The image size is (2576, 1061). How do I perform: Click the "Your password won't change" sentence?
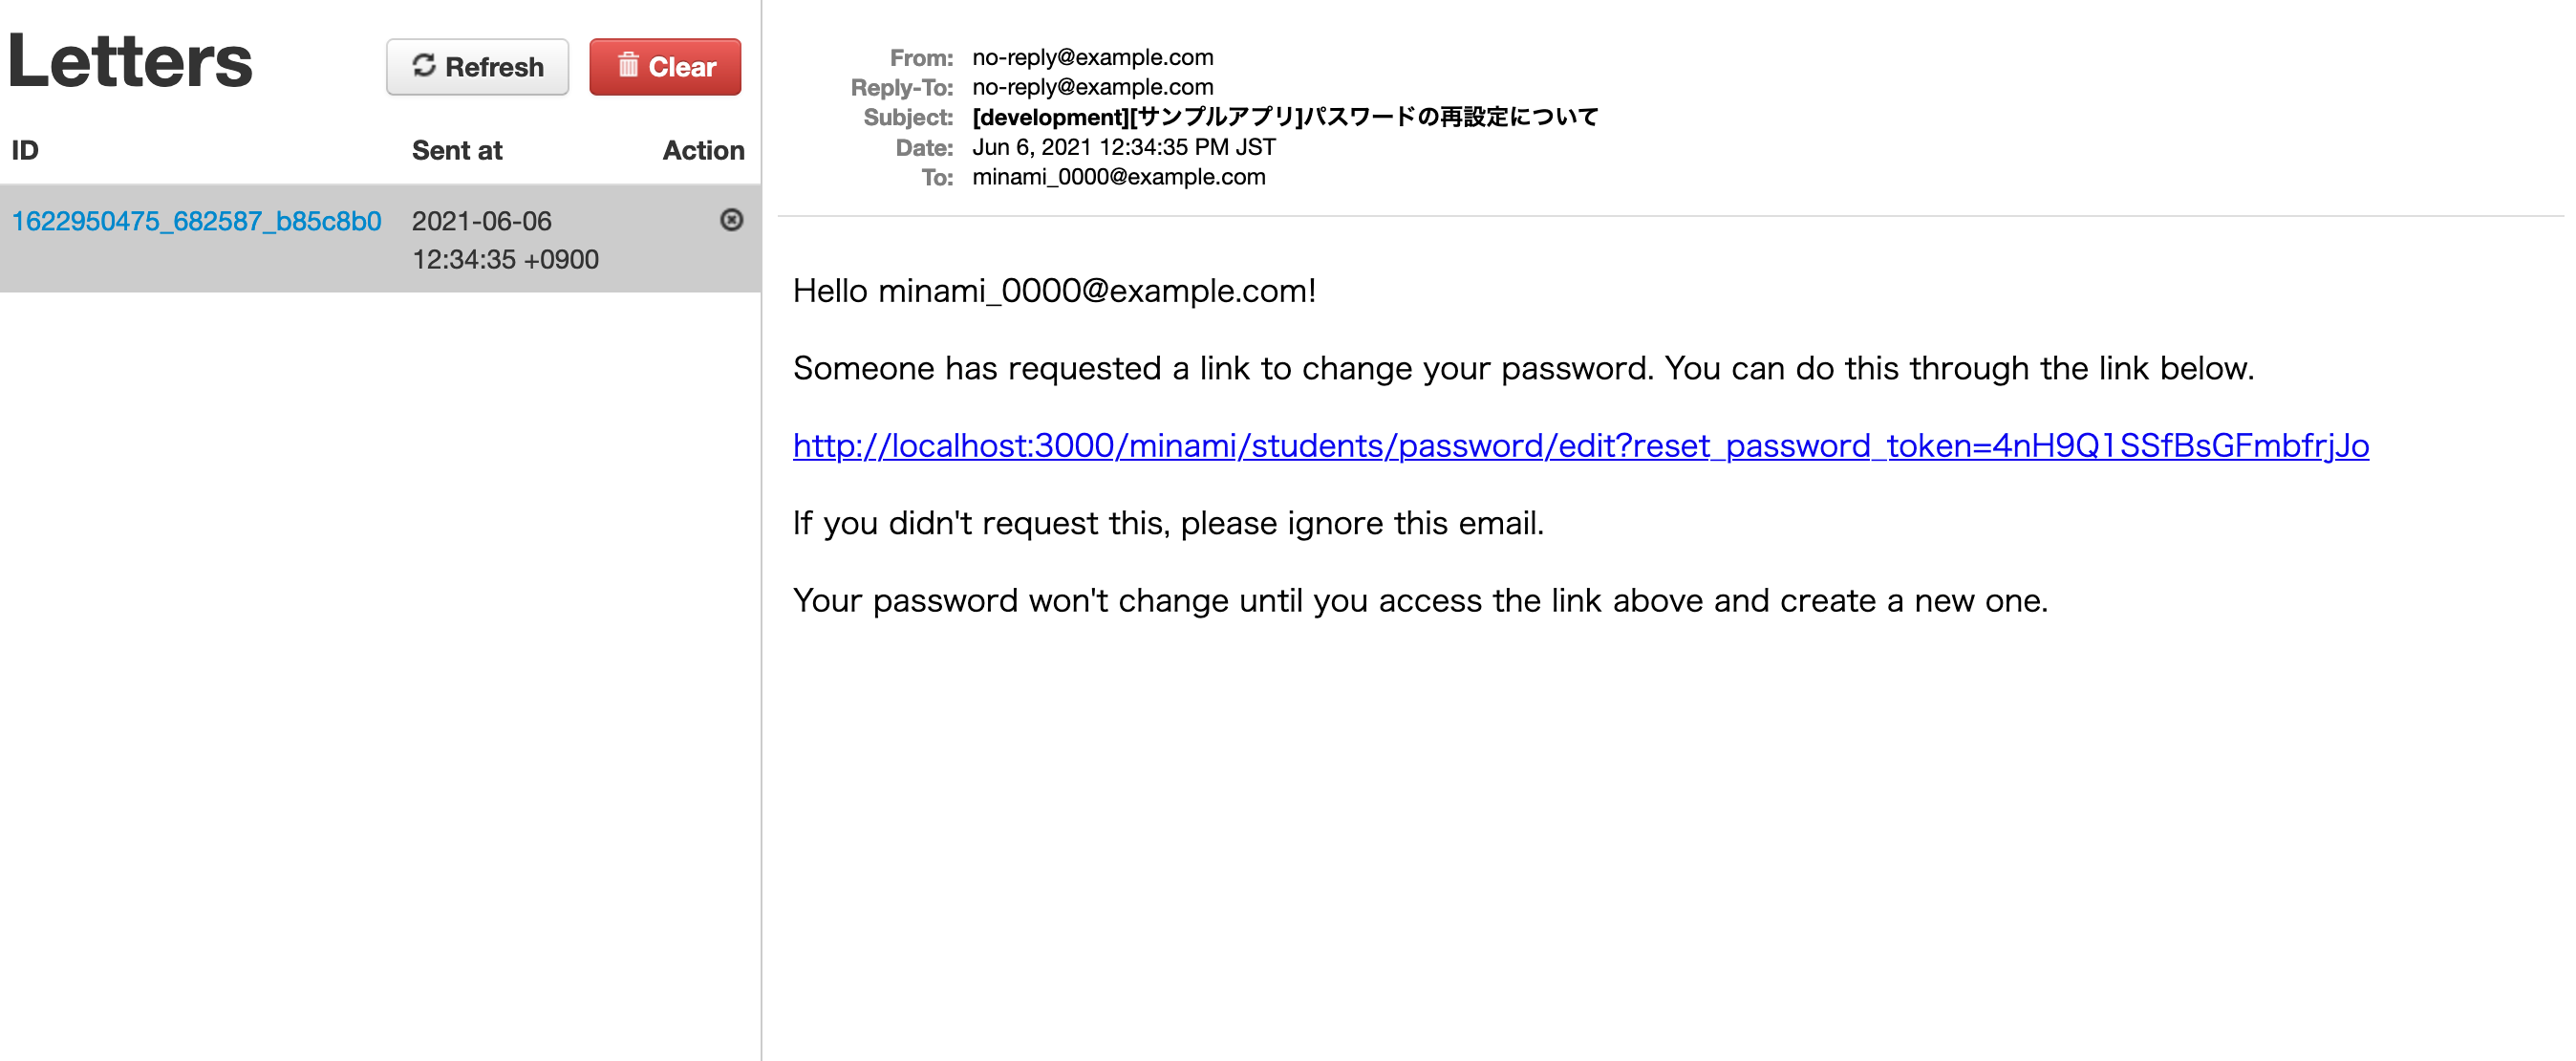pos(1420,600)
